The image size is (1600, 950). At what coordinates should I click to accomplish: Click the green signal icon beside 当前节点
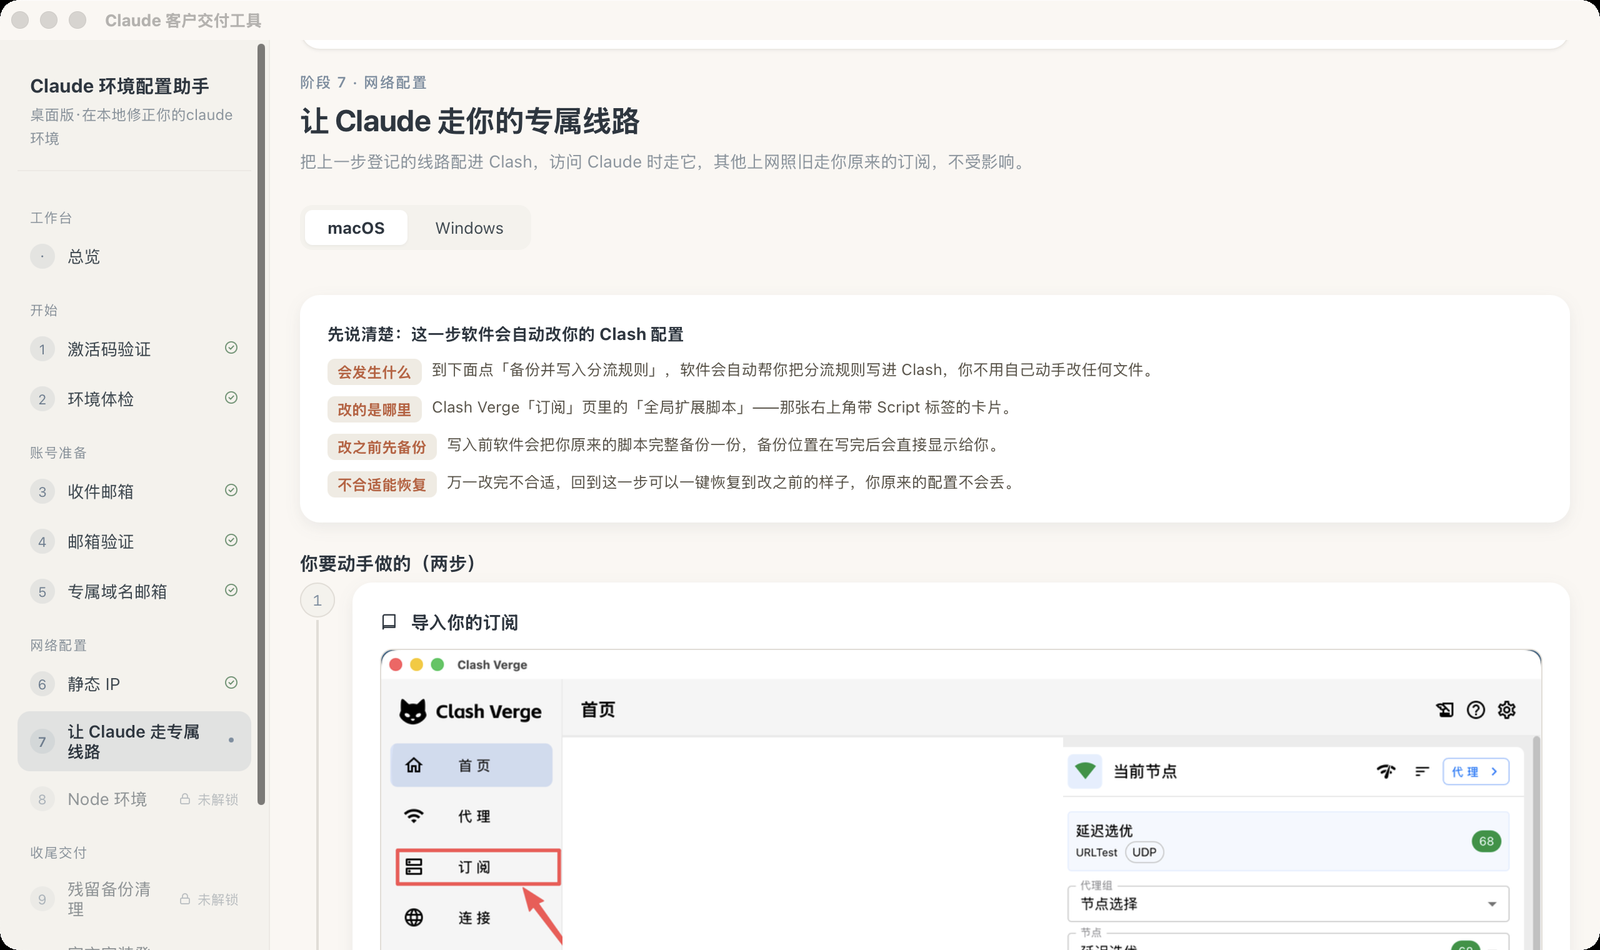(1085, 771)
